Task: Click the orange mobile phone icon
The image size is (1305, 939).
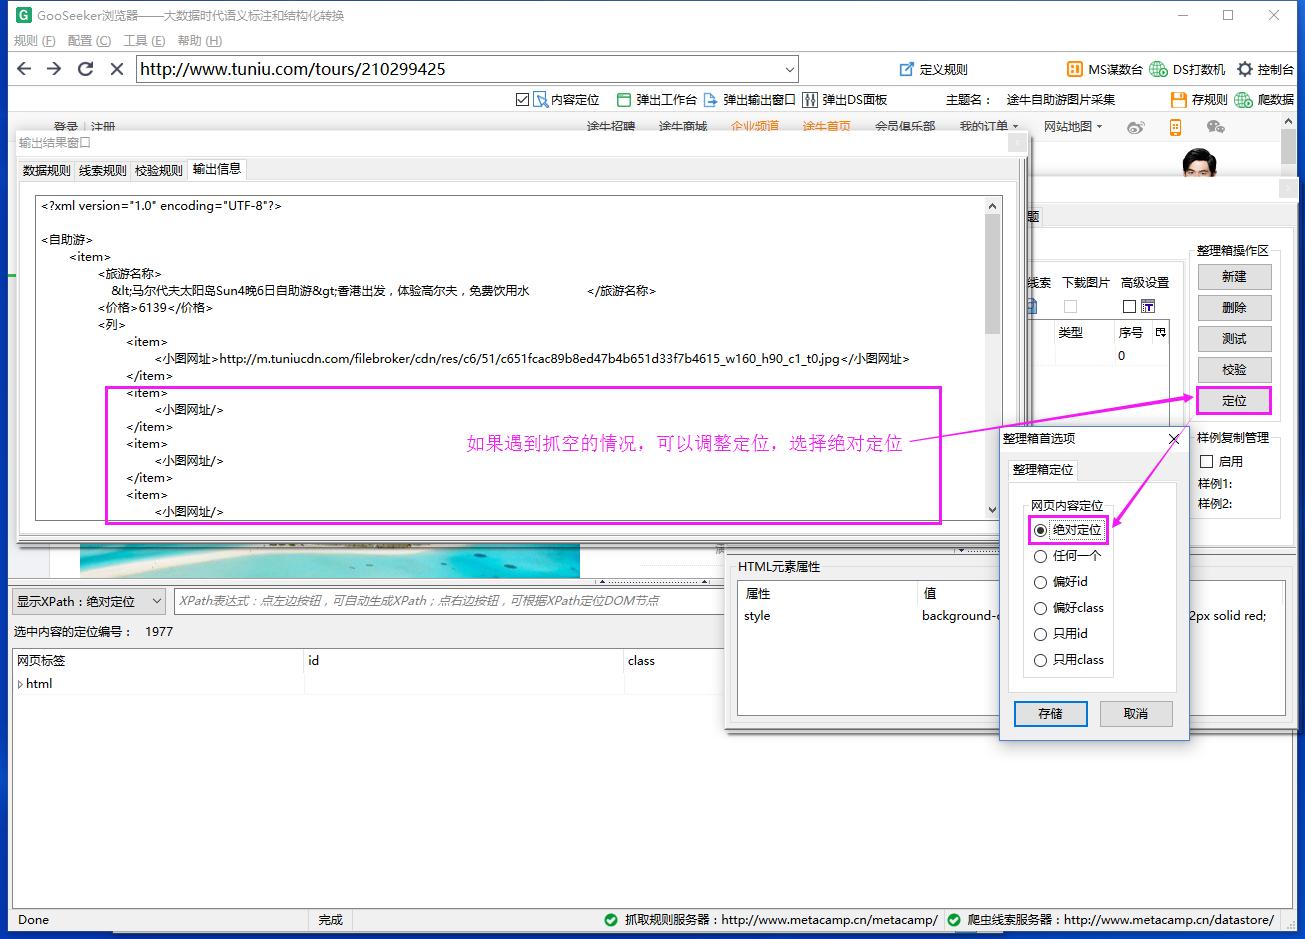Action: pos(1176,127)
